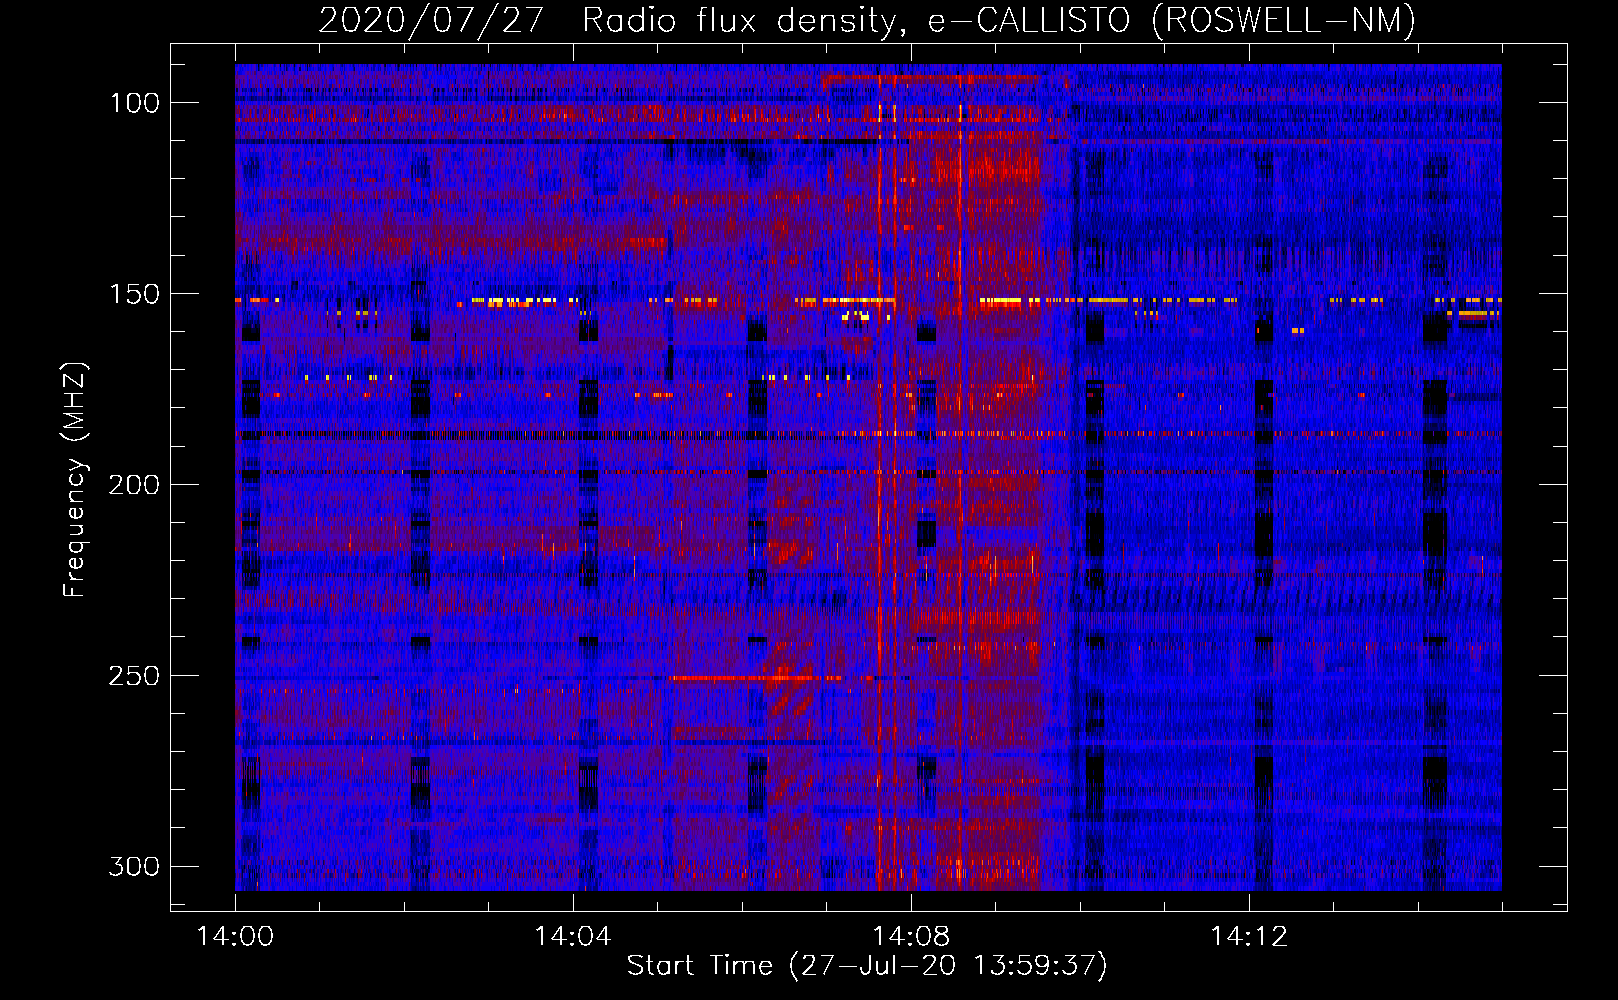Screen dimensions: 1618x1000
Task: Click the 14:00 time tick label
Action: tap(235, 936)
